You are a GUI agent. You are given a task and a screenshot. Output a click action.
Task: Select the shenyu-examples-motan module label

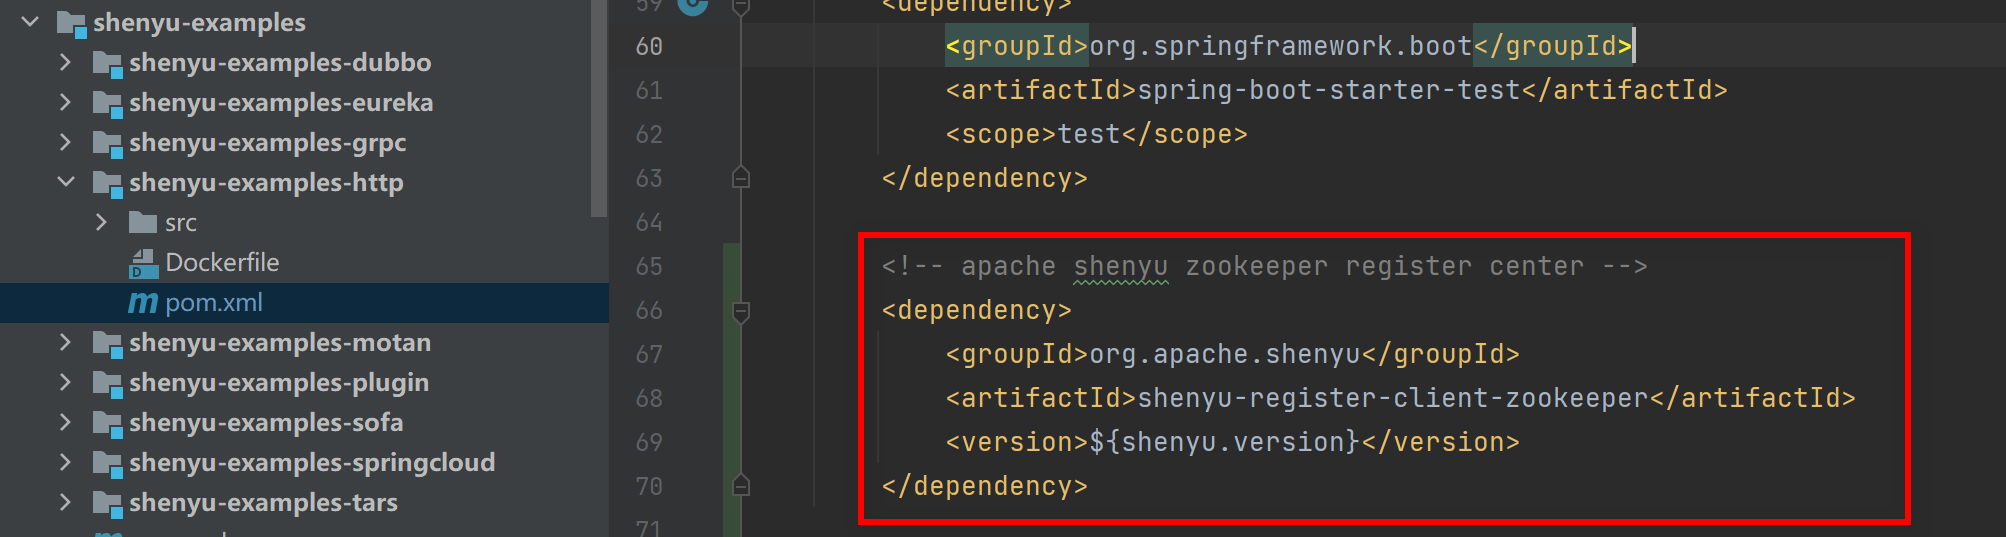279,343
